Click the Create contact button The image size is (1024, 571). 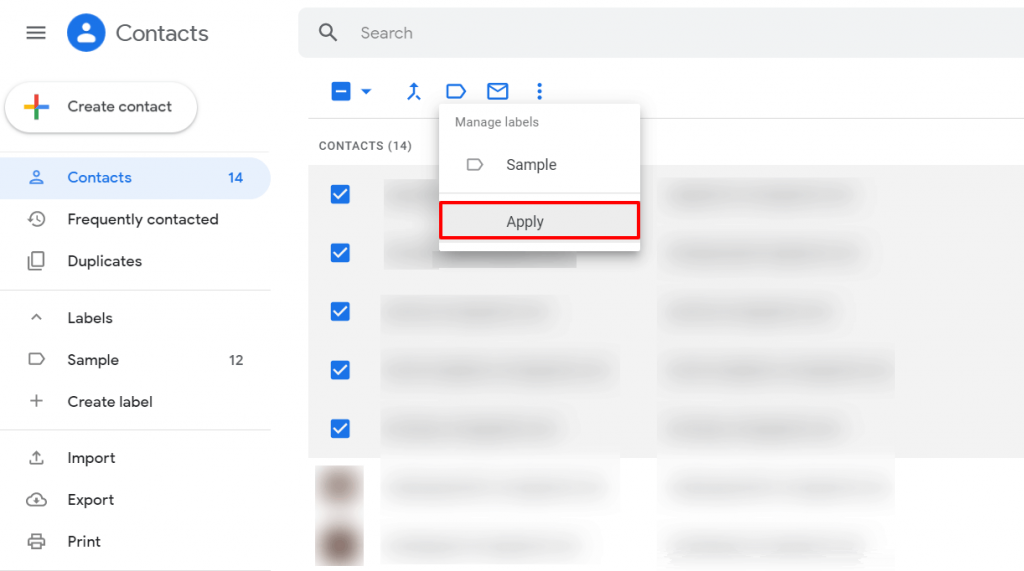101,107
